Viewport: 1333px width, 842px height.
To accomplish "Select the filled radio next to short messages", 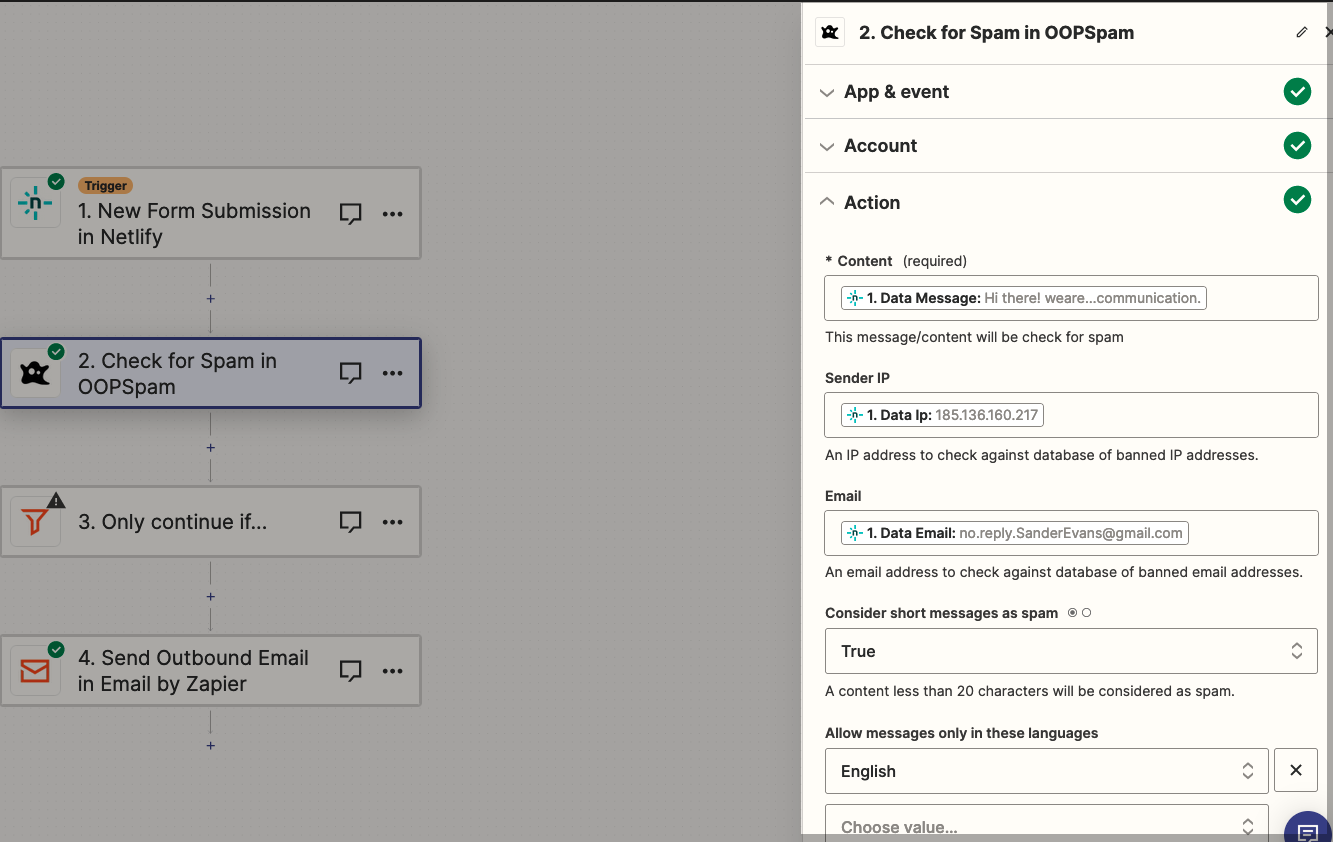I will click(1073, 613).
